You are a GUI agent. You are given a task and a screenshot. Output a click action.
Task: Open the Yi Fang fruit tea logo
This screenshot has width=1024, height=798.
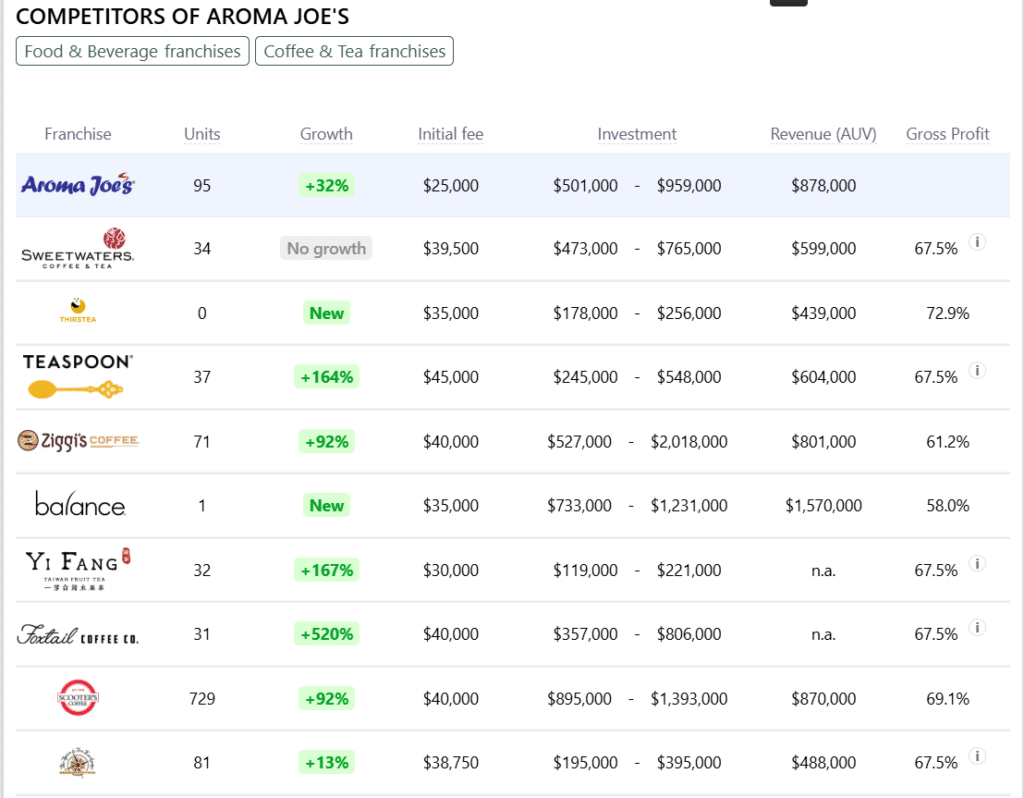78,569
